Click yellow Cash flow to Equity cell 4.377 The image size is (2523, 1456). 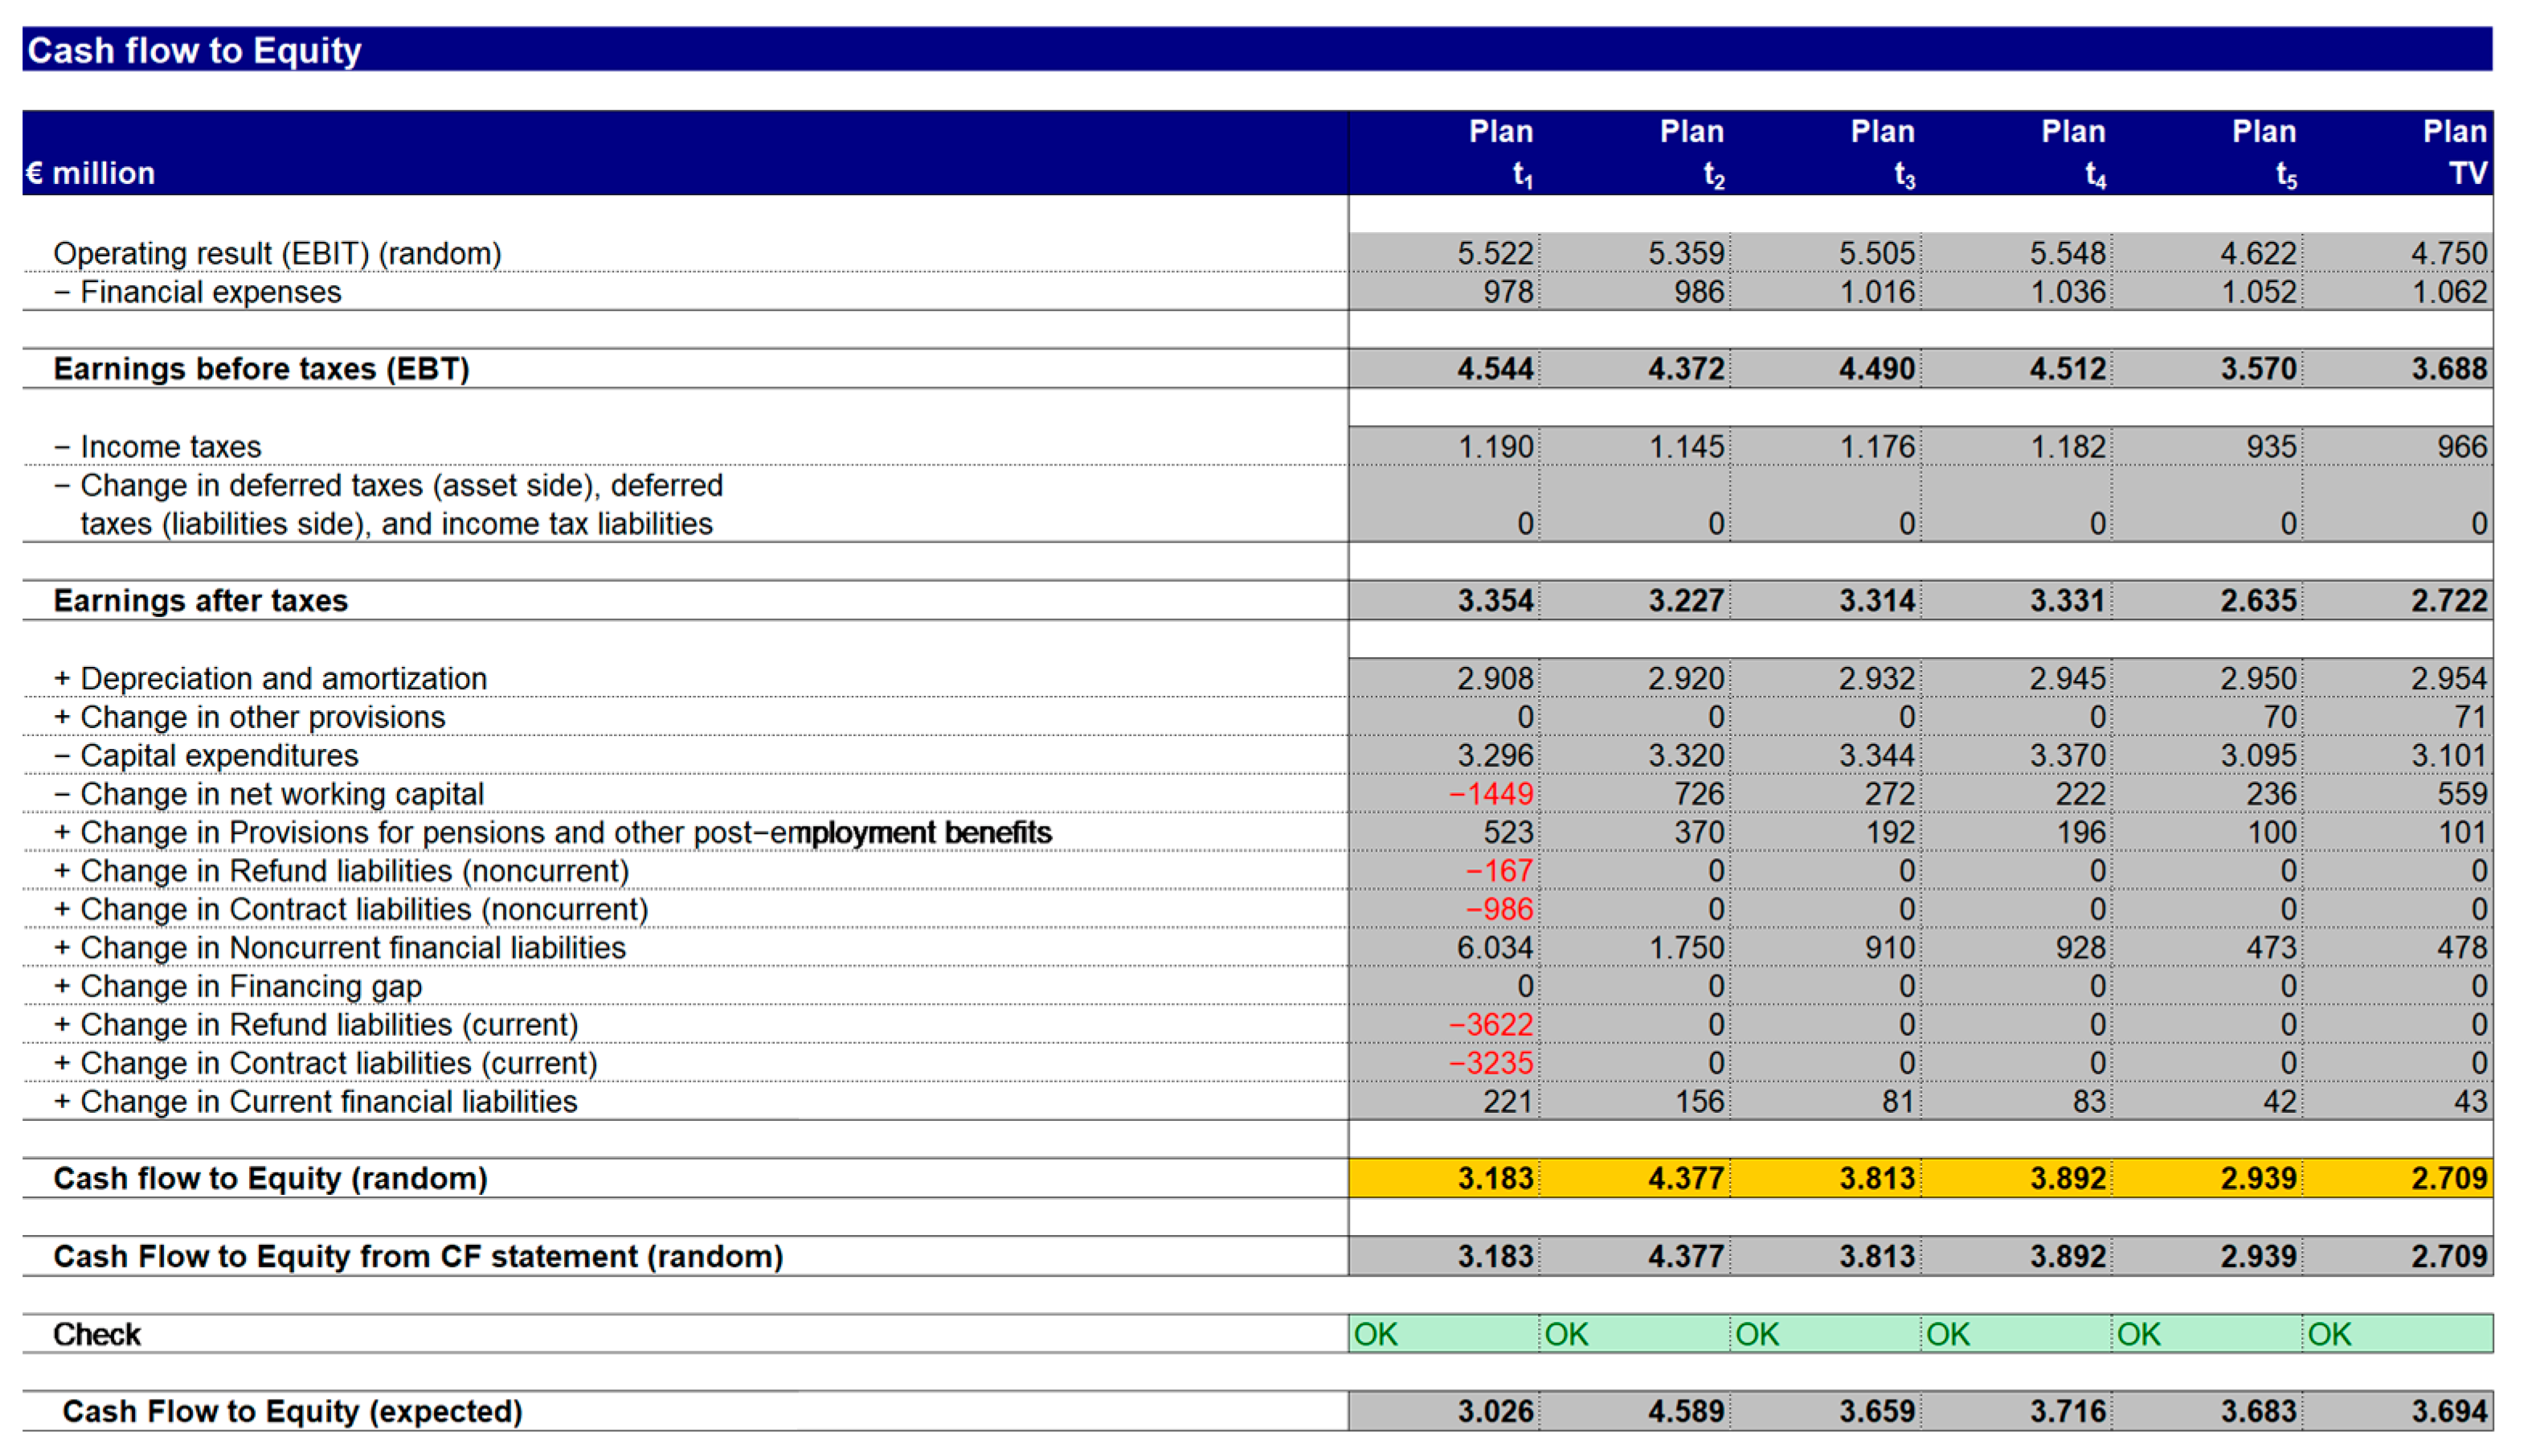coord(1685,1179)
